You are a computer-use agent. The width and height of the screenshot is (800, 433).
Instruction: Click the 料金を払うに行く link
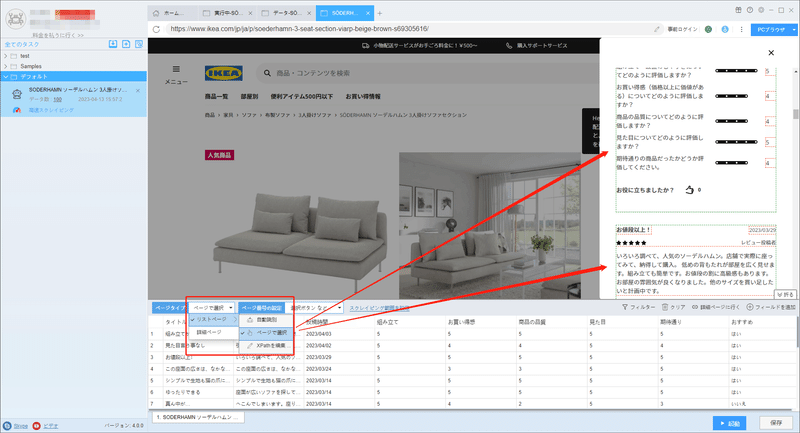[58, 35]
